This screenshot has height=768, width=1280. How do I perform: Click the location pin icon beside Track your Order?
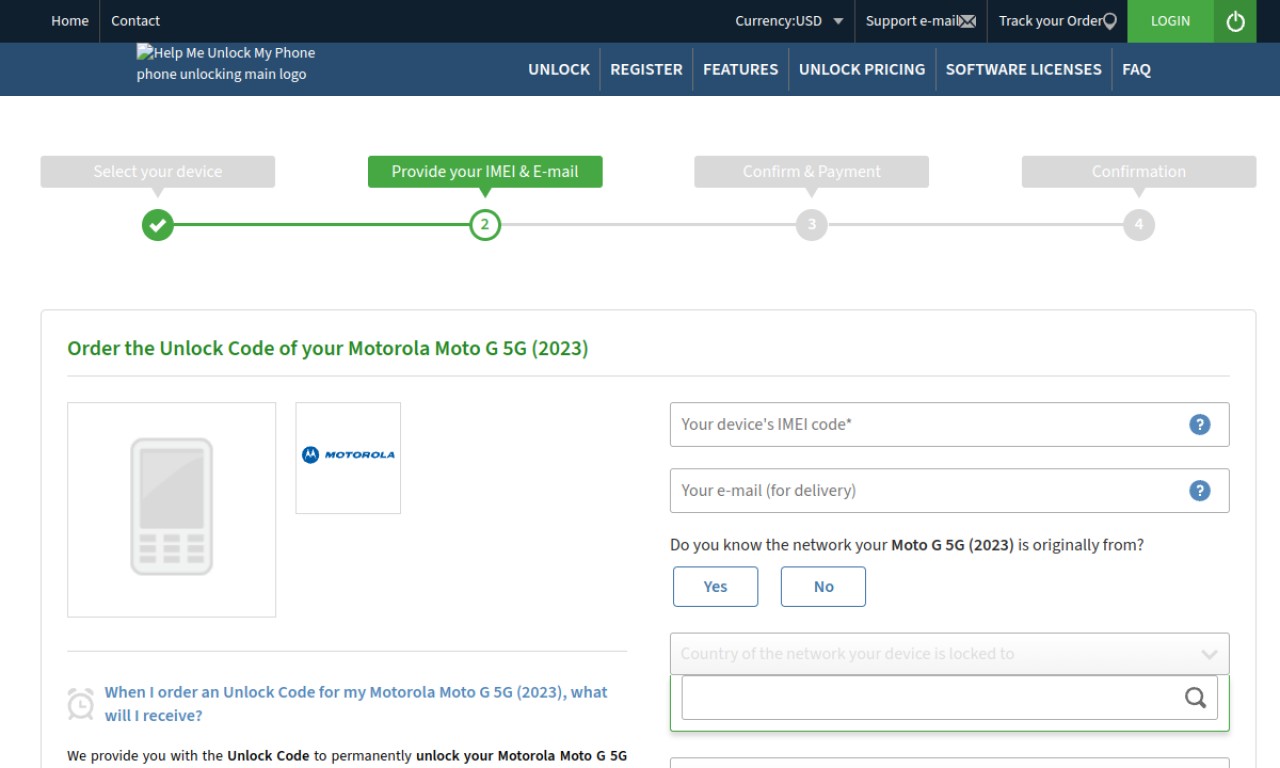pyautogui.click(x=1109, y=21)
